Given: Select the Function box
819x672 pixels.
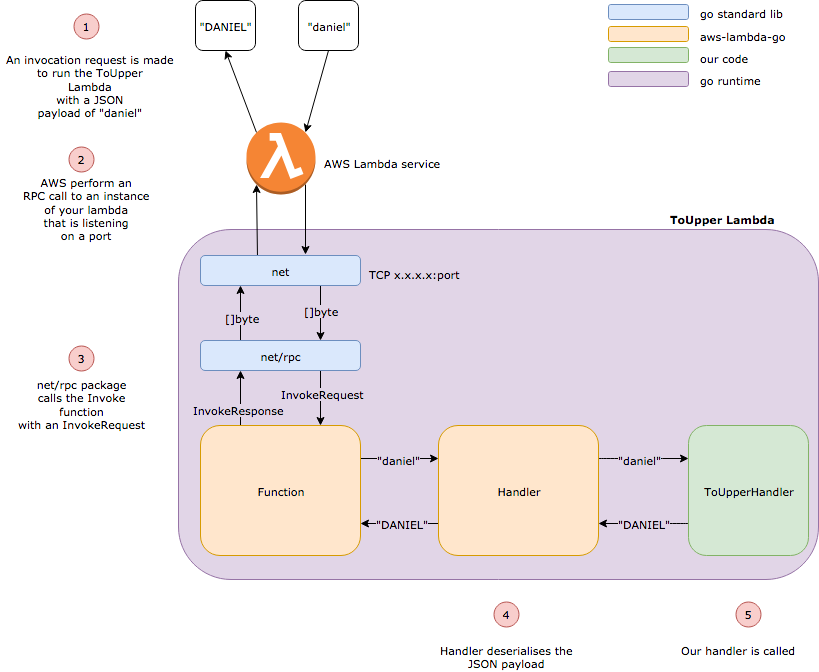Looking at the screenshot, I should (x=280, y=490).
